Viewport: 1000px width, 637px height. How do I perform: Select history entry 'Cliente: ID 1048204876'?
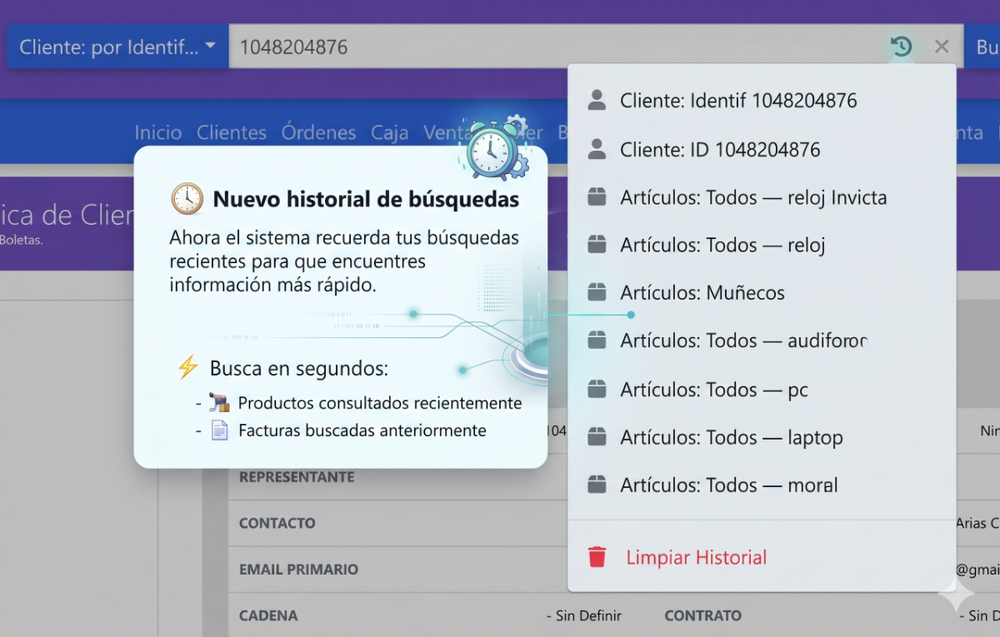pyautogui.click(x=762, y=149)
